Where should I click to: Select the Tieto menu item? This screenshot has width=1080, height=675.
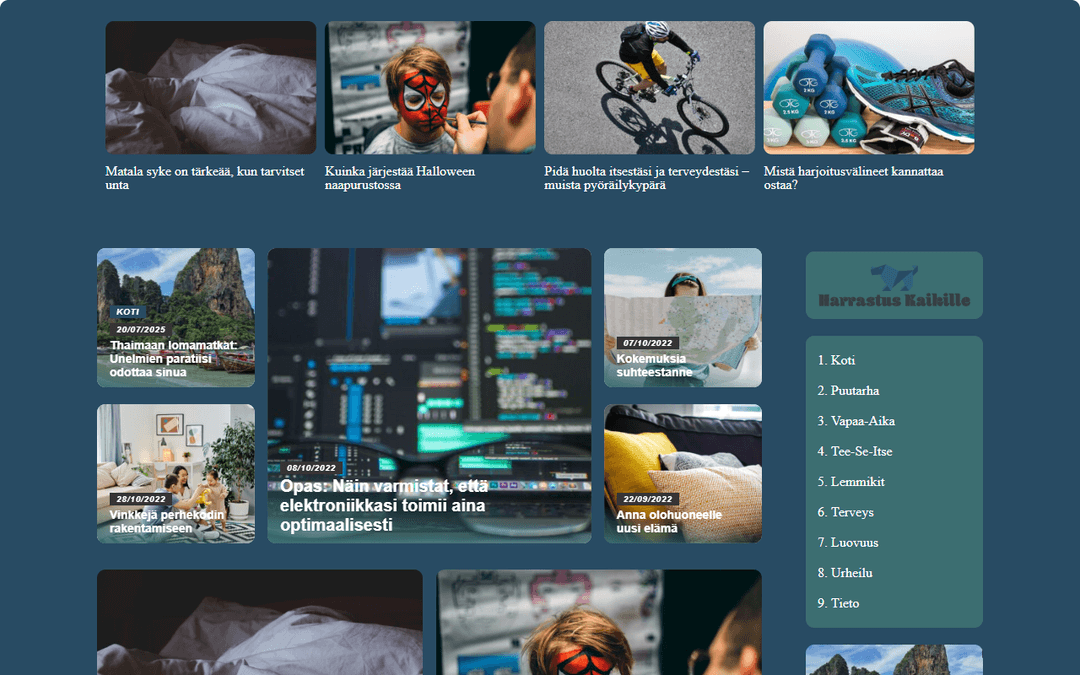coord(844,603)
